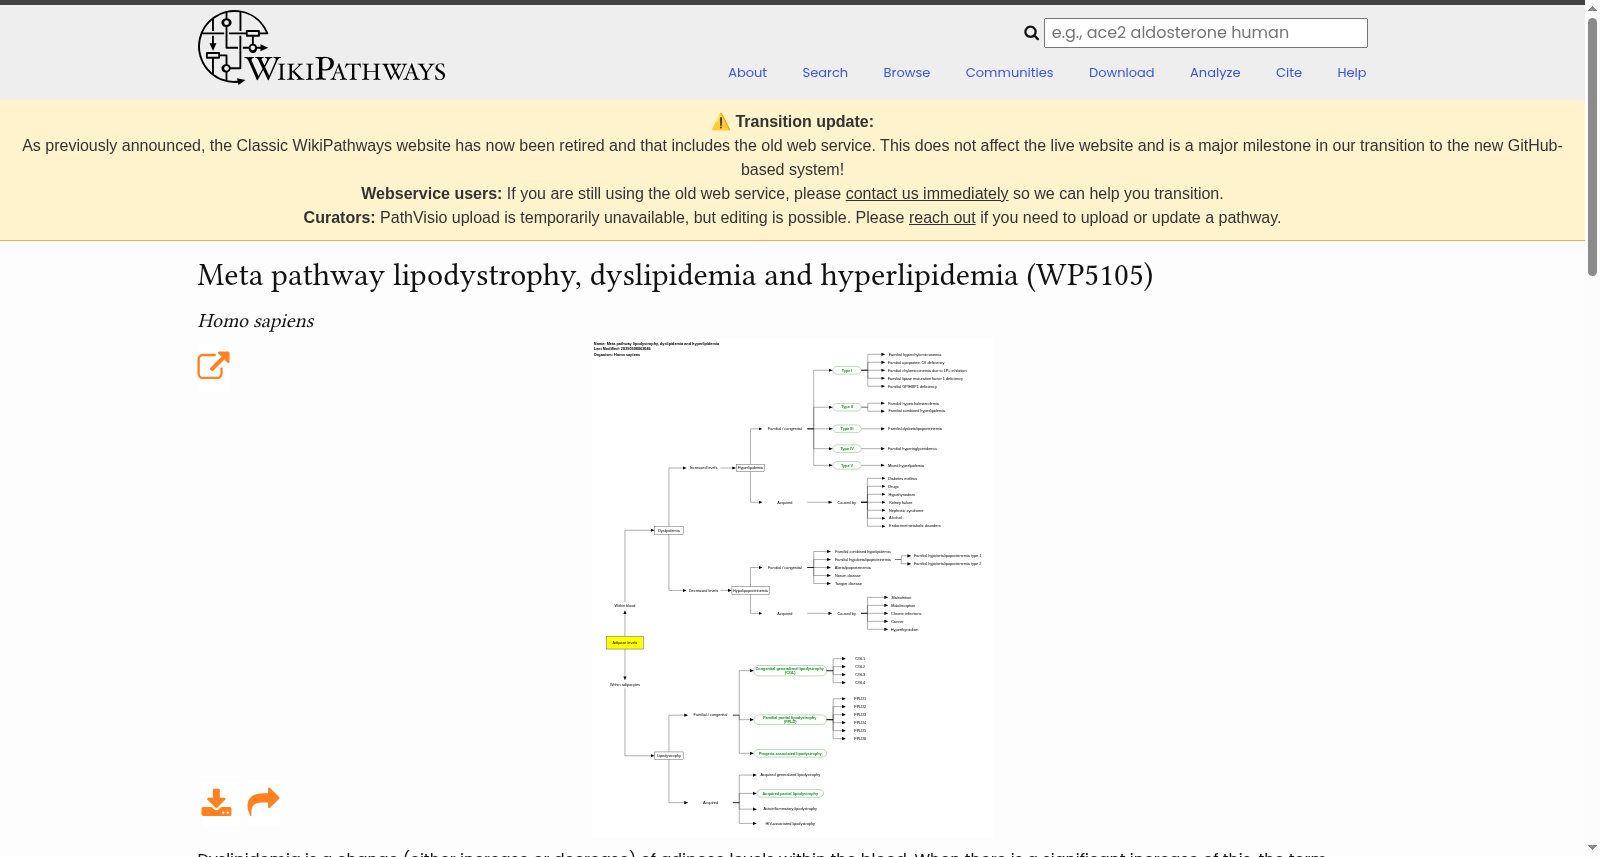The height and width of the screenshot is (857, 1600).
Task: Click the search input field
Action: 1206,33
